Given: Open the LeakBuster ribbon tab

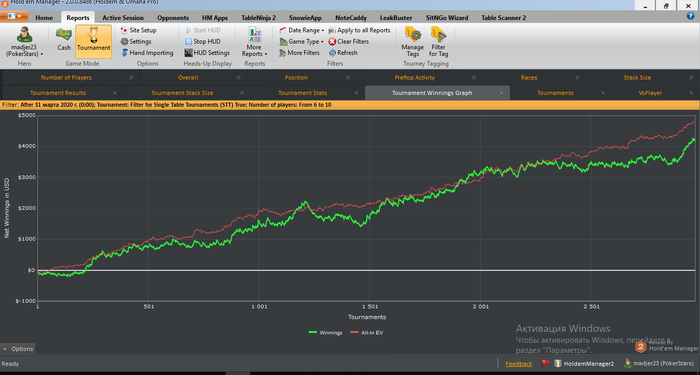Looking at the screenshot, I should (x=396, y=18).
